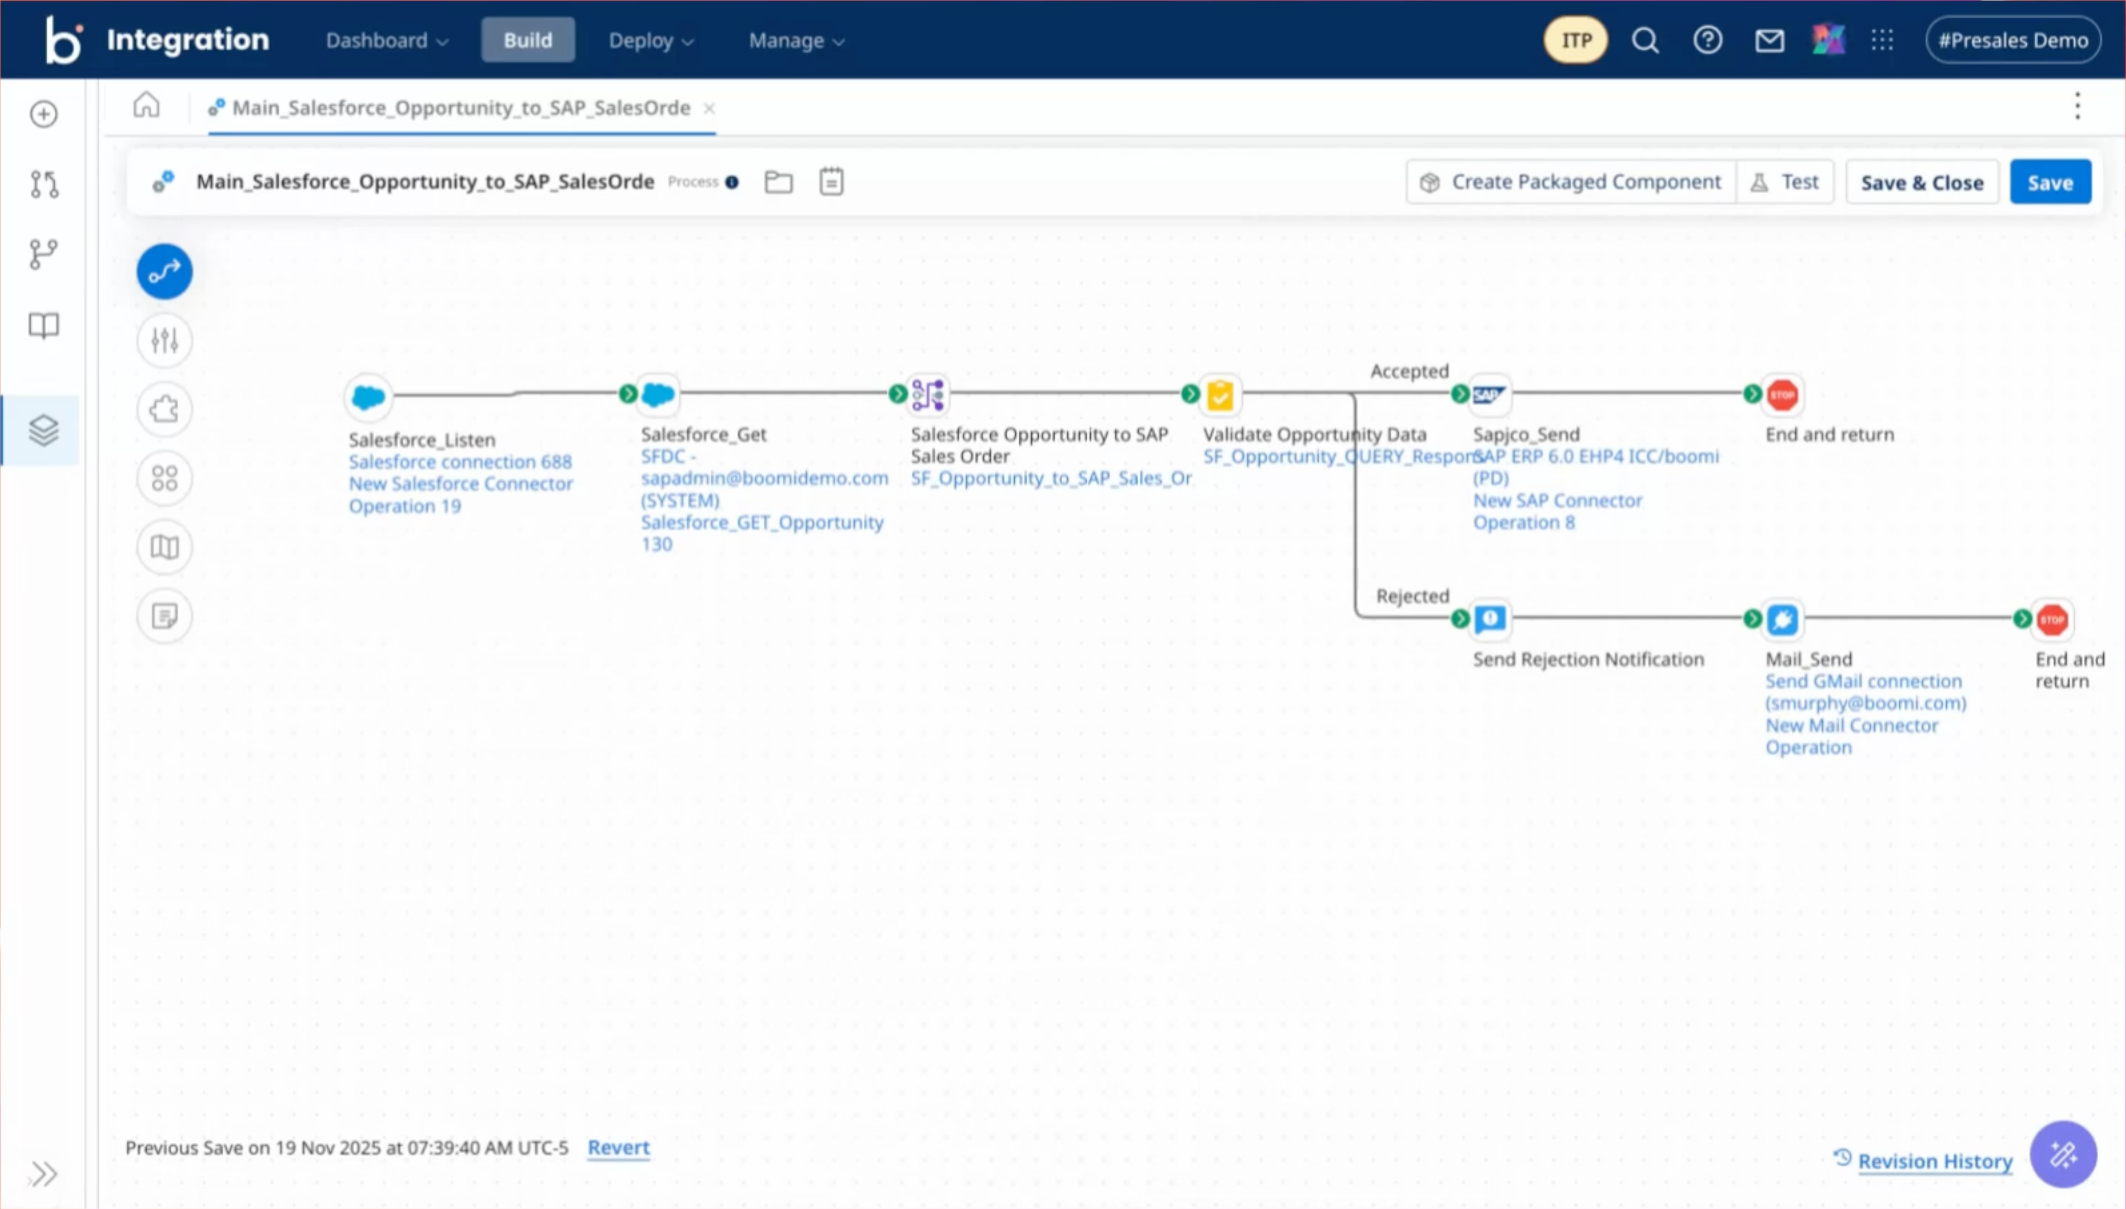Open the folder icon beside process name
The width and height of the screenshot is (2126, 1209).
coord(779,182)
